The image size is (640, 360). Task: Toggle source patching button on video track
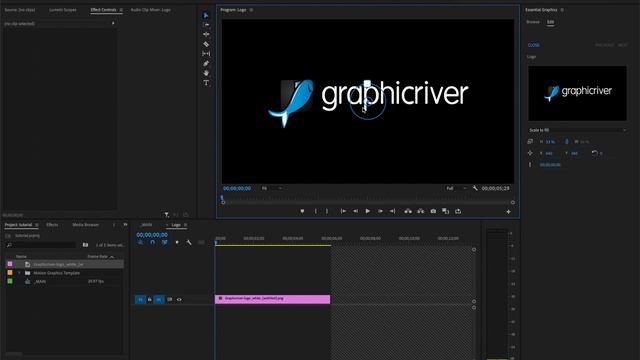[140, 300]
